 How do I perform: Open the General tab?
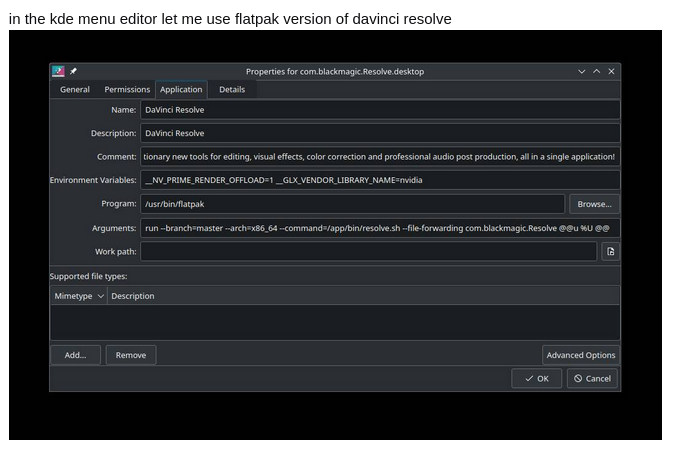point(75,89)
